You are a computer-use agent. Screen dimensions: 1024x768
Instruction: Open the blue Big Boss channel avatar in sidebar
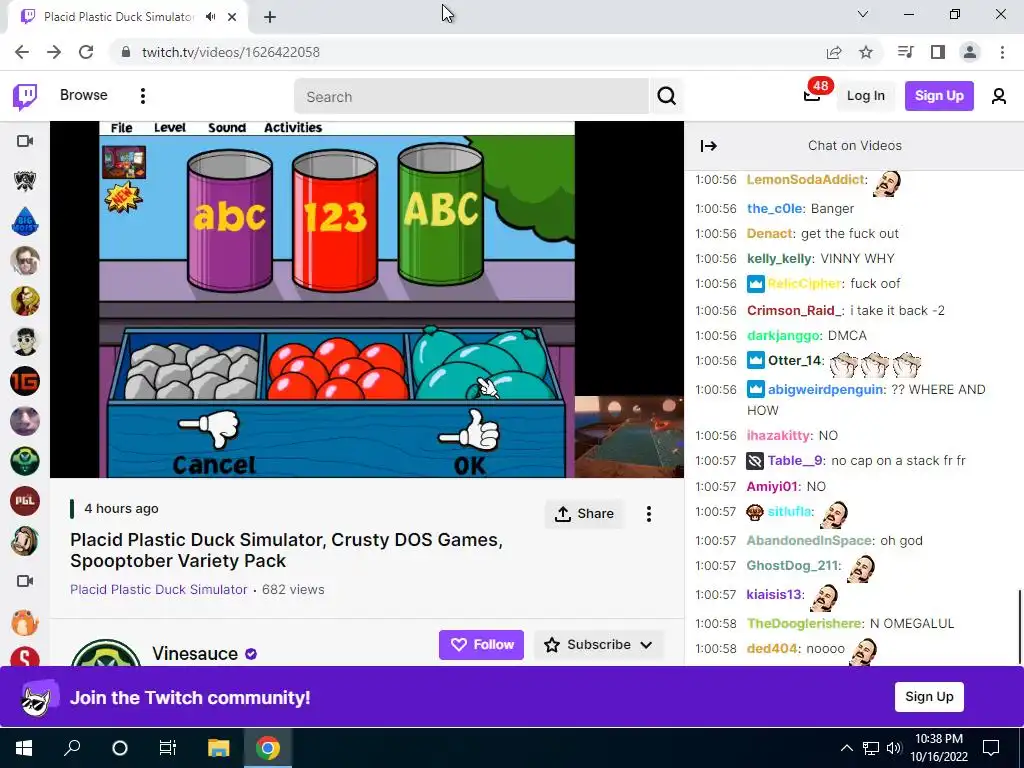tap(25, 221)
